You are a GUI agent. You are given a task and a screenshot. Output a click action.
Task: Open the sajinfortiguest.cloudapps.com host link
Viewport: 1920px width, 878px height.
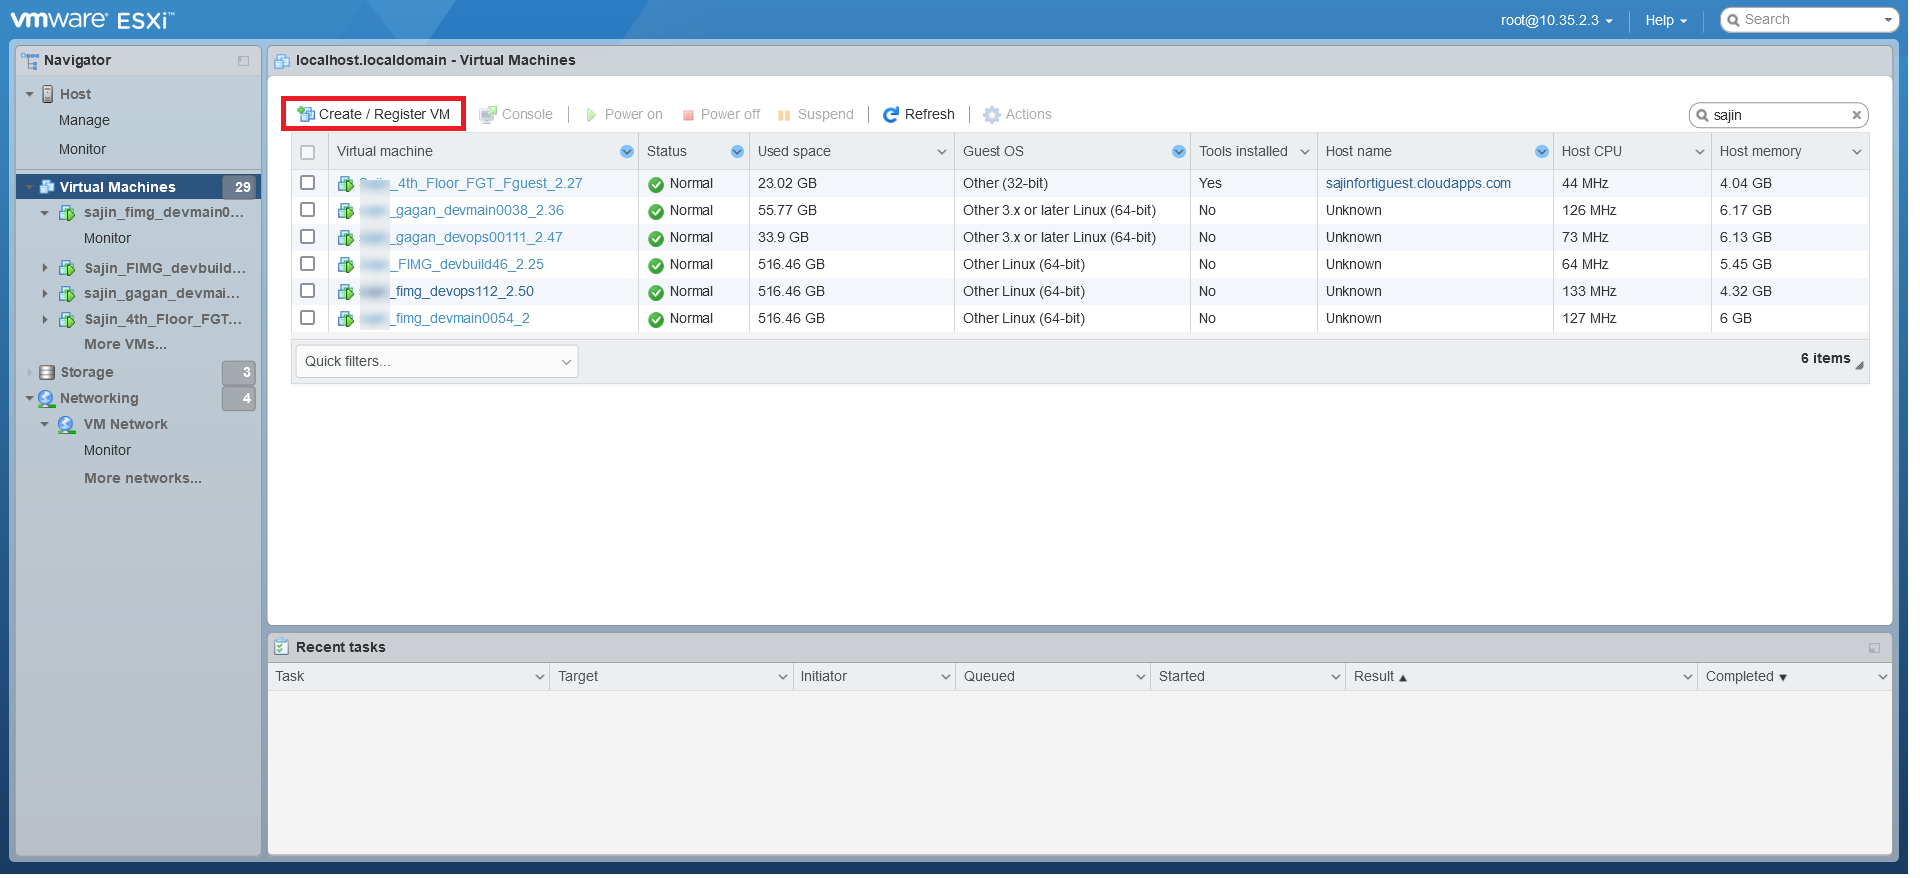coord(1417,183)
